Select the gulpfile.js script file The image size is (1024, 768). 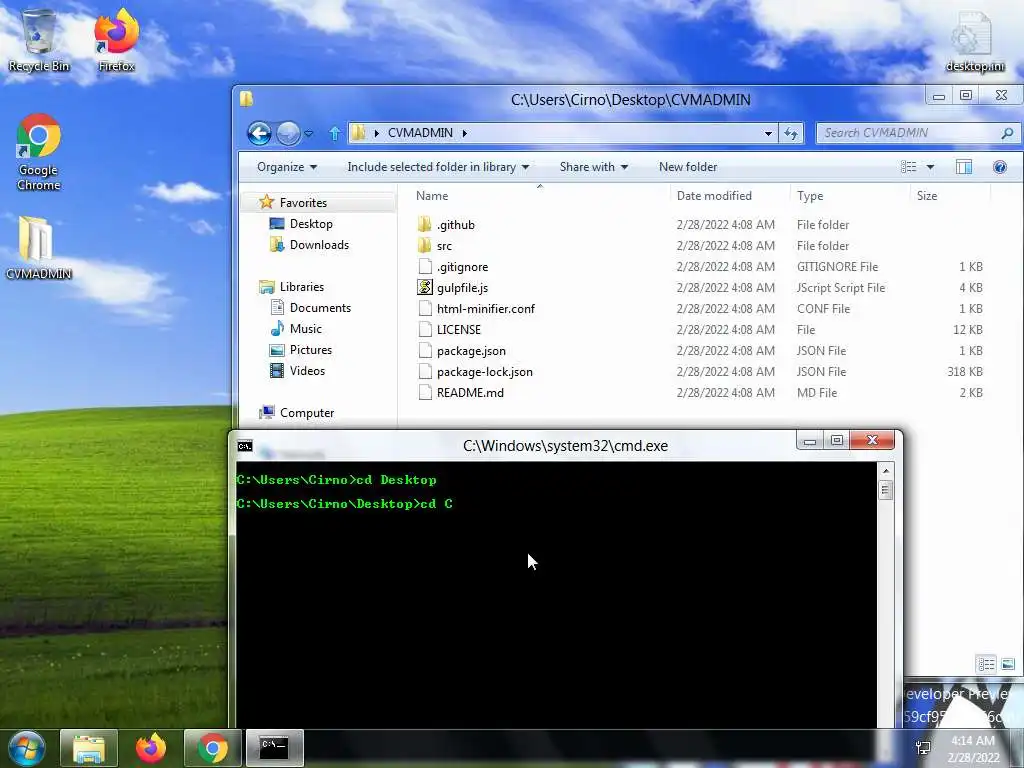(462, 287)
